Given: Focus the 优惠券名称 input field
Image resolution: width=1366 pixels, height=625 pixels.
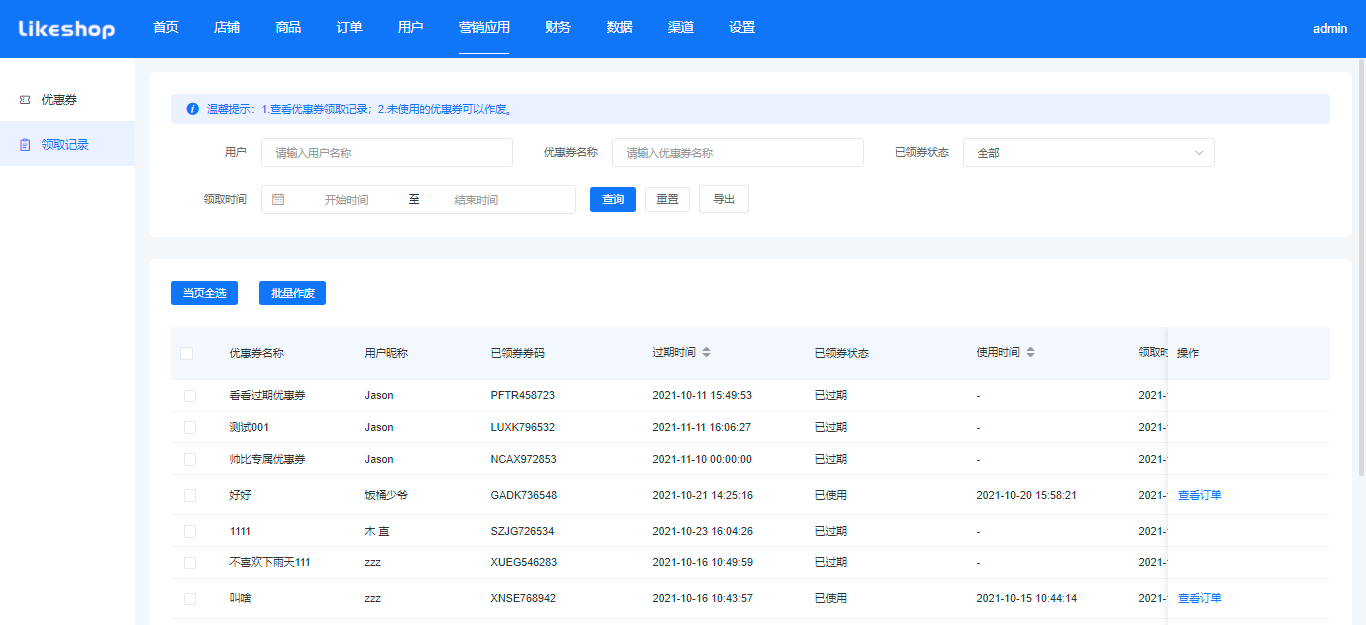Looking at the screenshot, I should point(738,153).
